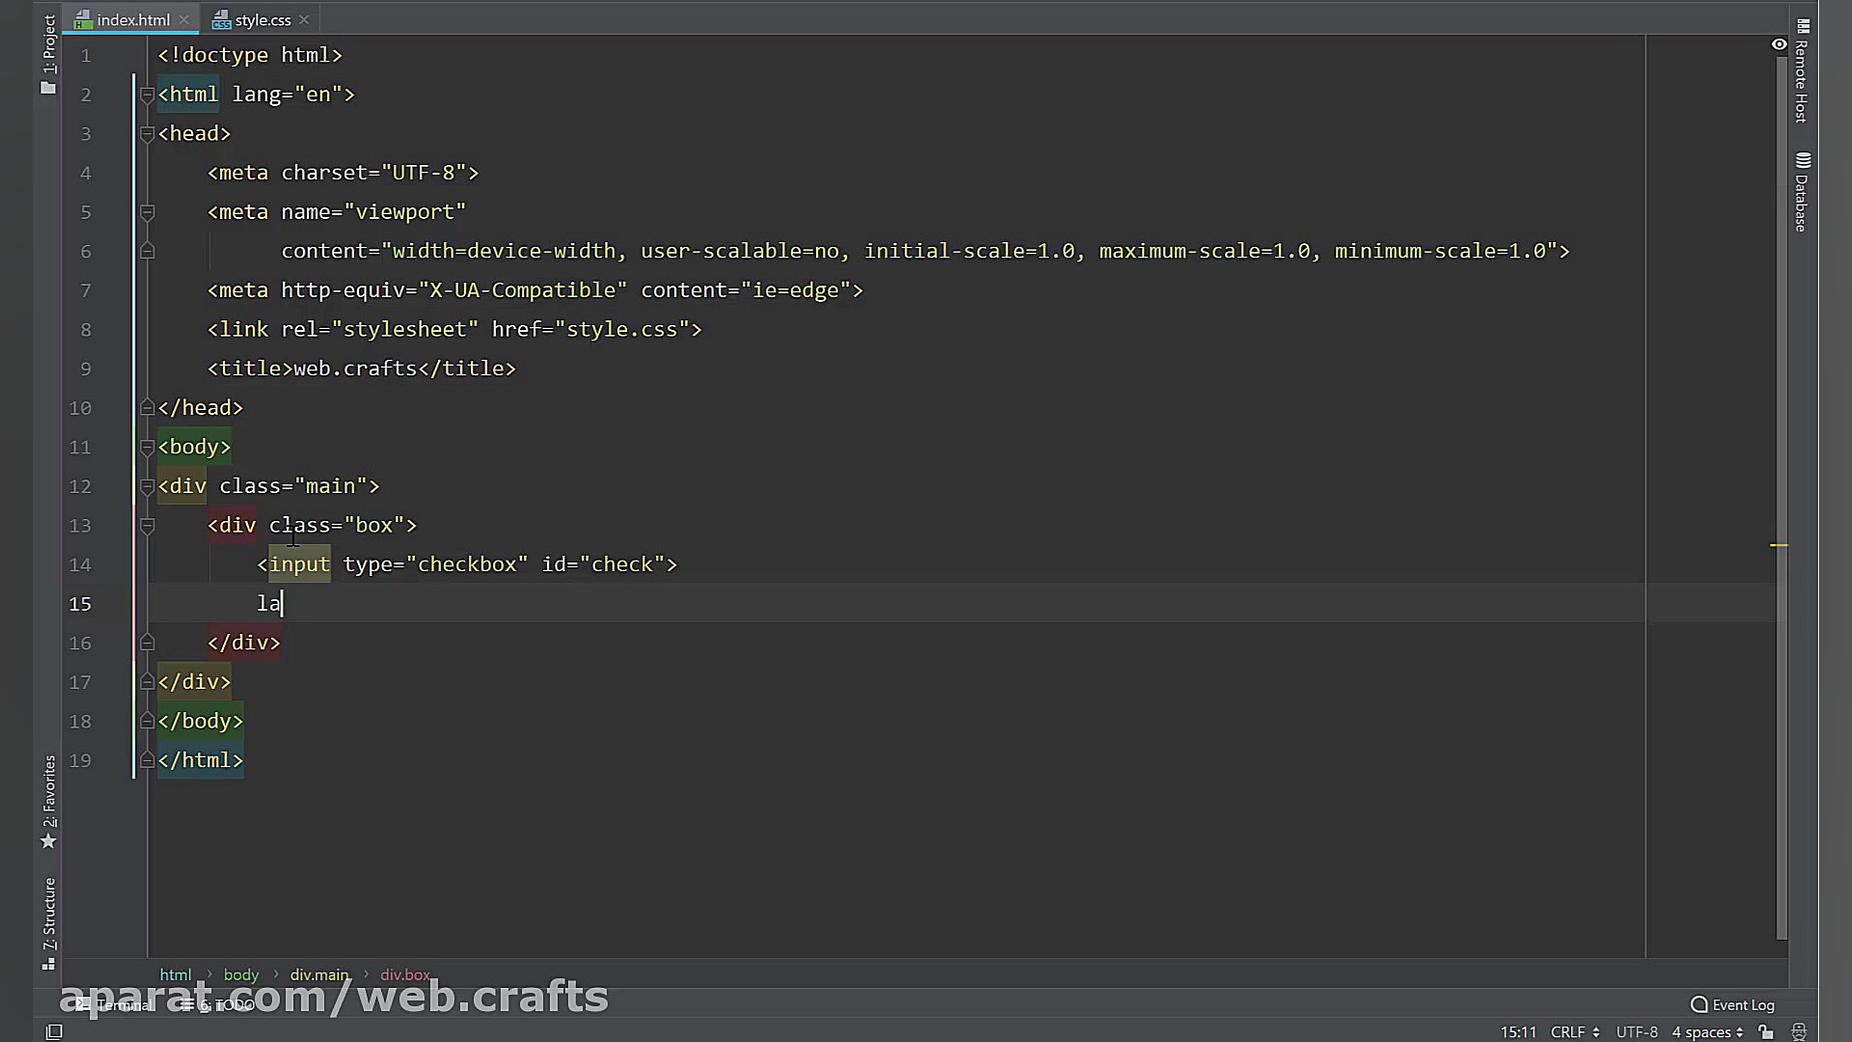Click the class="box" attribute
The width and height of the screenshot is (1852, 1042).
click(x=337, y=525)
